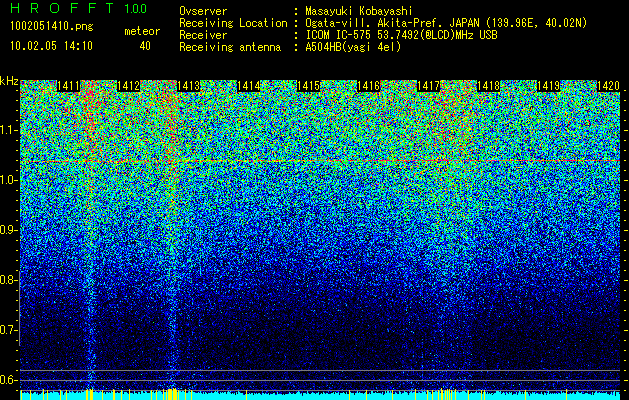629x400 pixels.
Task: Click the ICOM IC-575 53.7492 MHz receiver text
Action: [401, 35]
